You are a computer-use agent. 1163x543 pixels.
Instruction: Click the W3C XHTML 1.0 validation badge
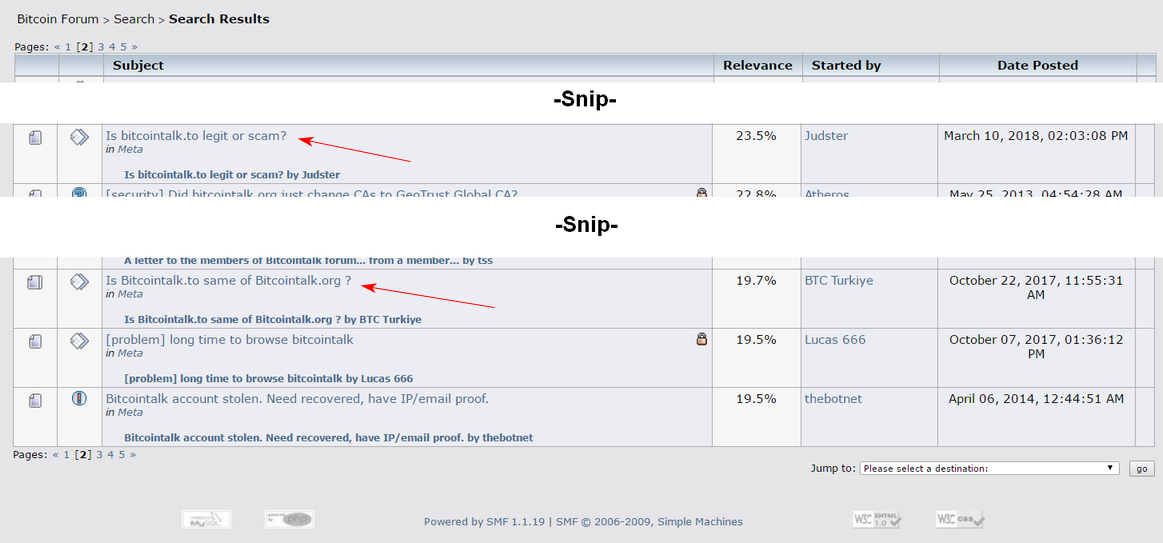point(877,519)
